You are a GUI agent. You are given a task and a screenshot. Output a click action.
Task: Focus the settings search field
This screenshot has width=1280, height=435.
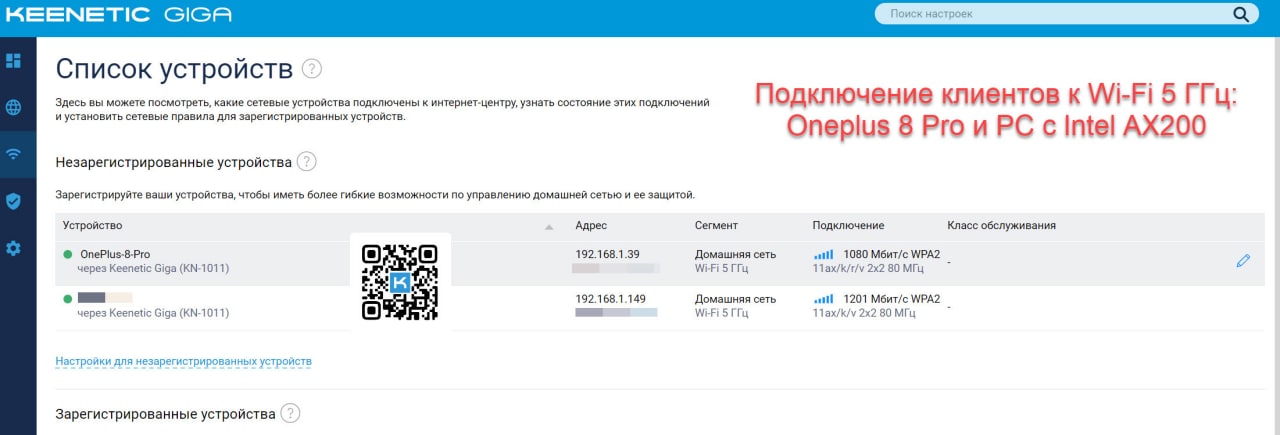(x=1066, y=14)
